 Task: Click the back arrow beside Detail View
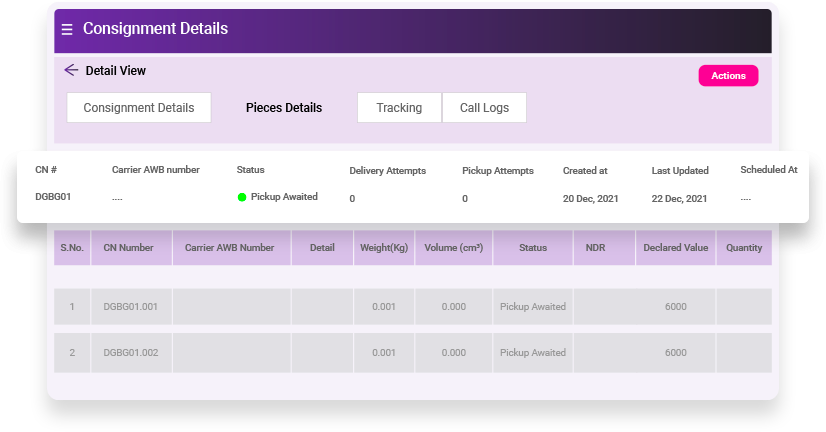[71, 70]
